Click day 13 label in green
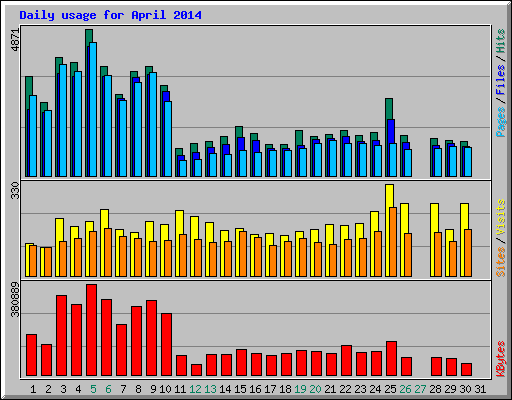Screen dimensions: 512x400 (x=210, y=389)
